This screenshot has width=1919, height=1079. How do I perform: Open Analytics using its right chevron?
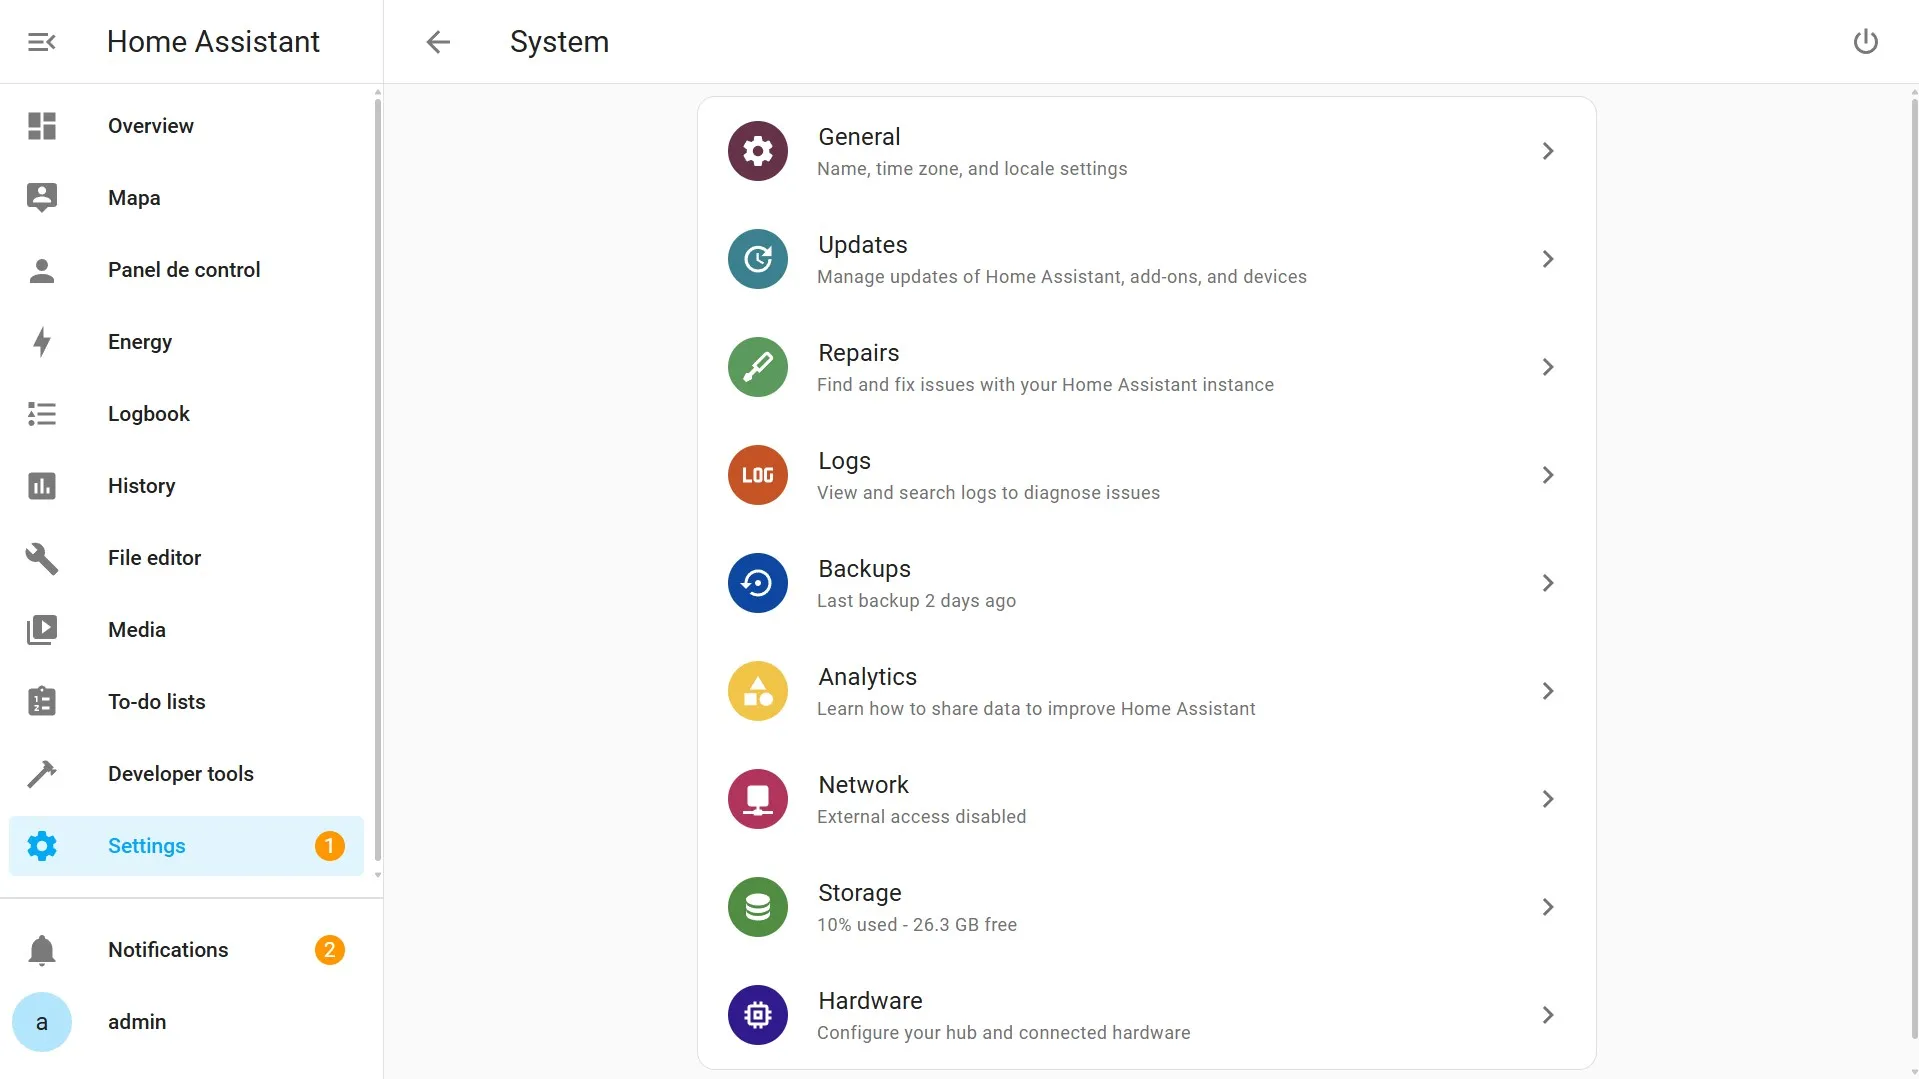click(x=1548, y=691)
